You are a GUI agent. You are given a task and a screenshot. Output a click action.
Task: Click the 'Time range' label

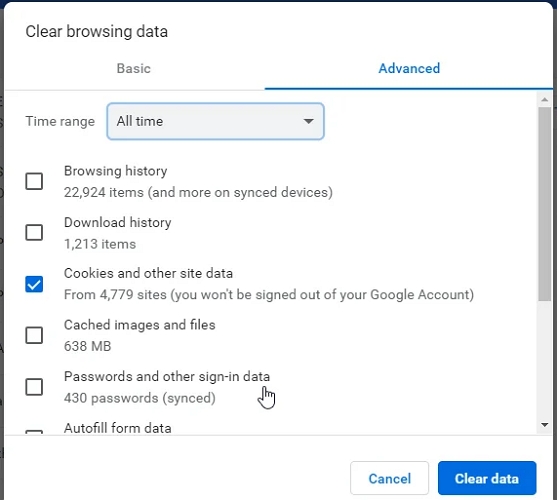click(x=60, y=121)
